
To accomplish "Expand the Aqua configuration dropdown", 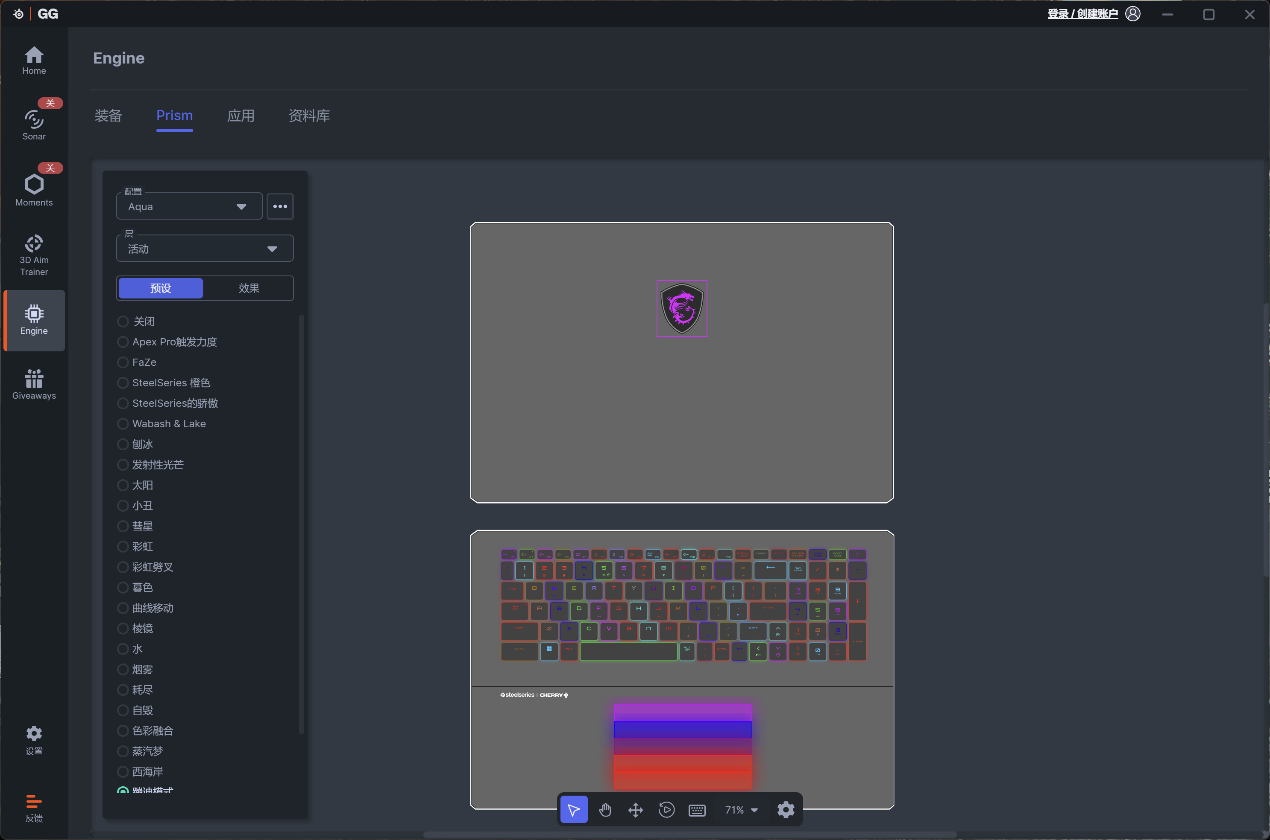I will tap(189, 207).
